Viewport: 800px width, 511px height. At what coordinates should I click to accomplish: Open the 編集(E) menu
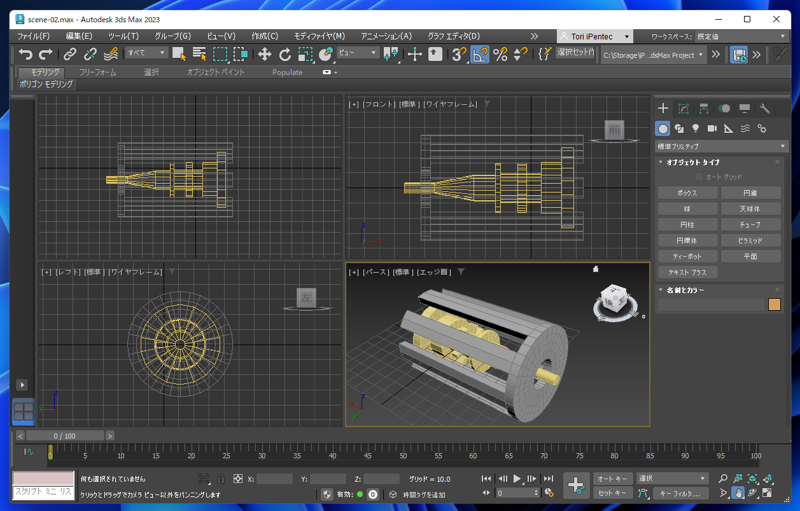click(x=79, y=36)
